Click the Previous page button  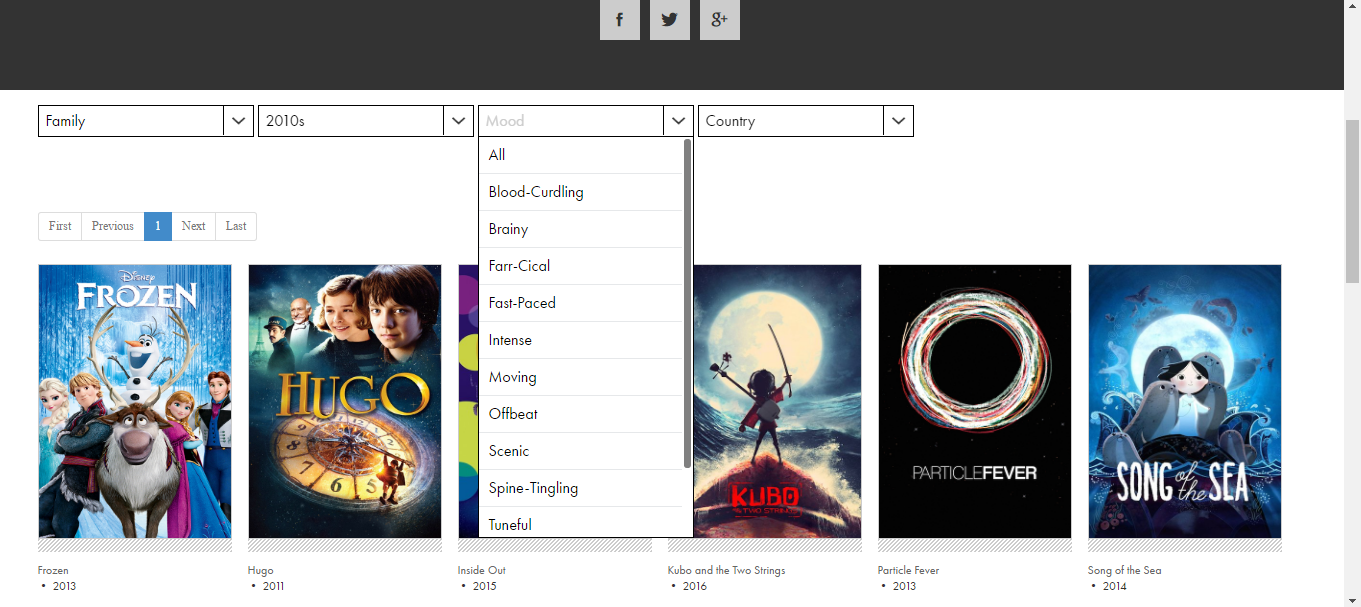pyautogui.click(x=112, y=226)
